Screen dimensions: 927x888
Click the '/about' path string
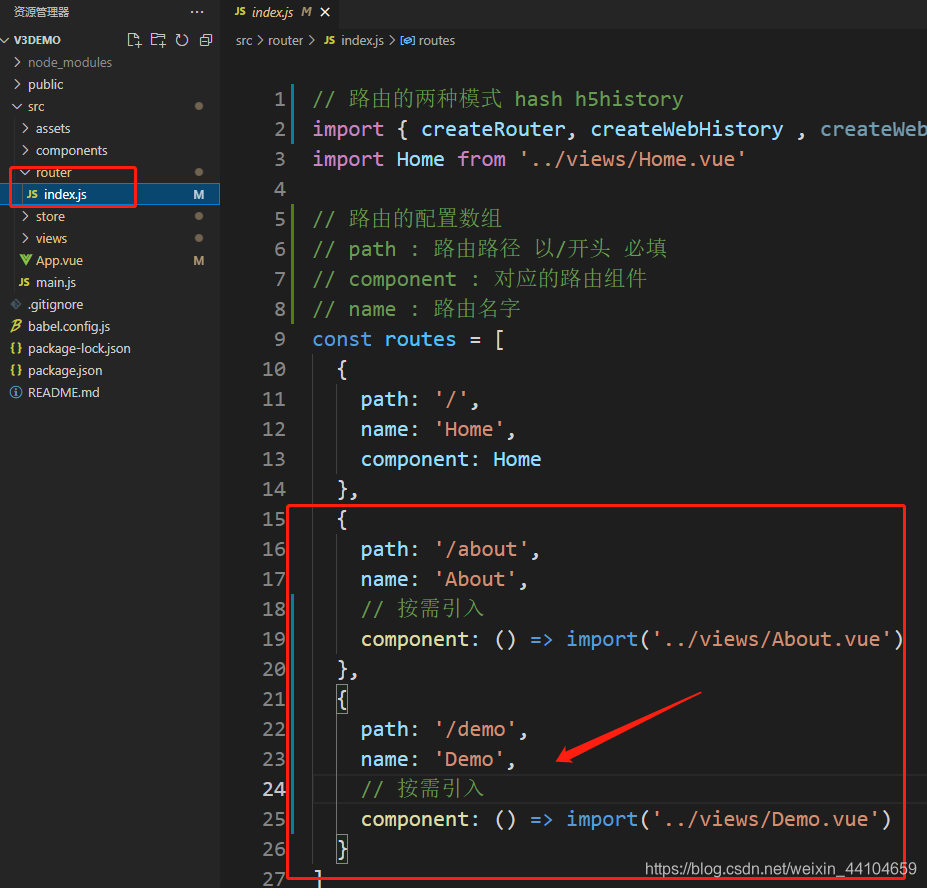pyautogui.click(x=481, y=550)
